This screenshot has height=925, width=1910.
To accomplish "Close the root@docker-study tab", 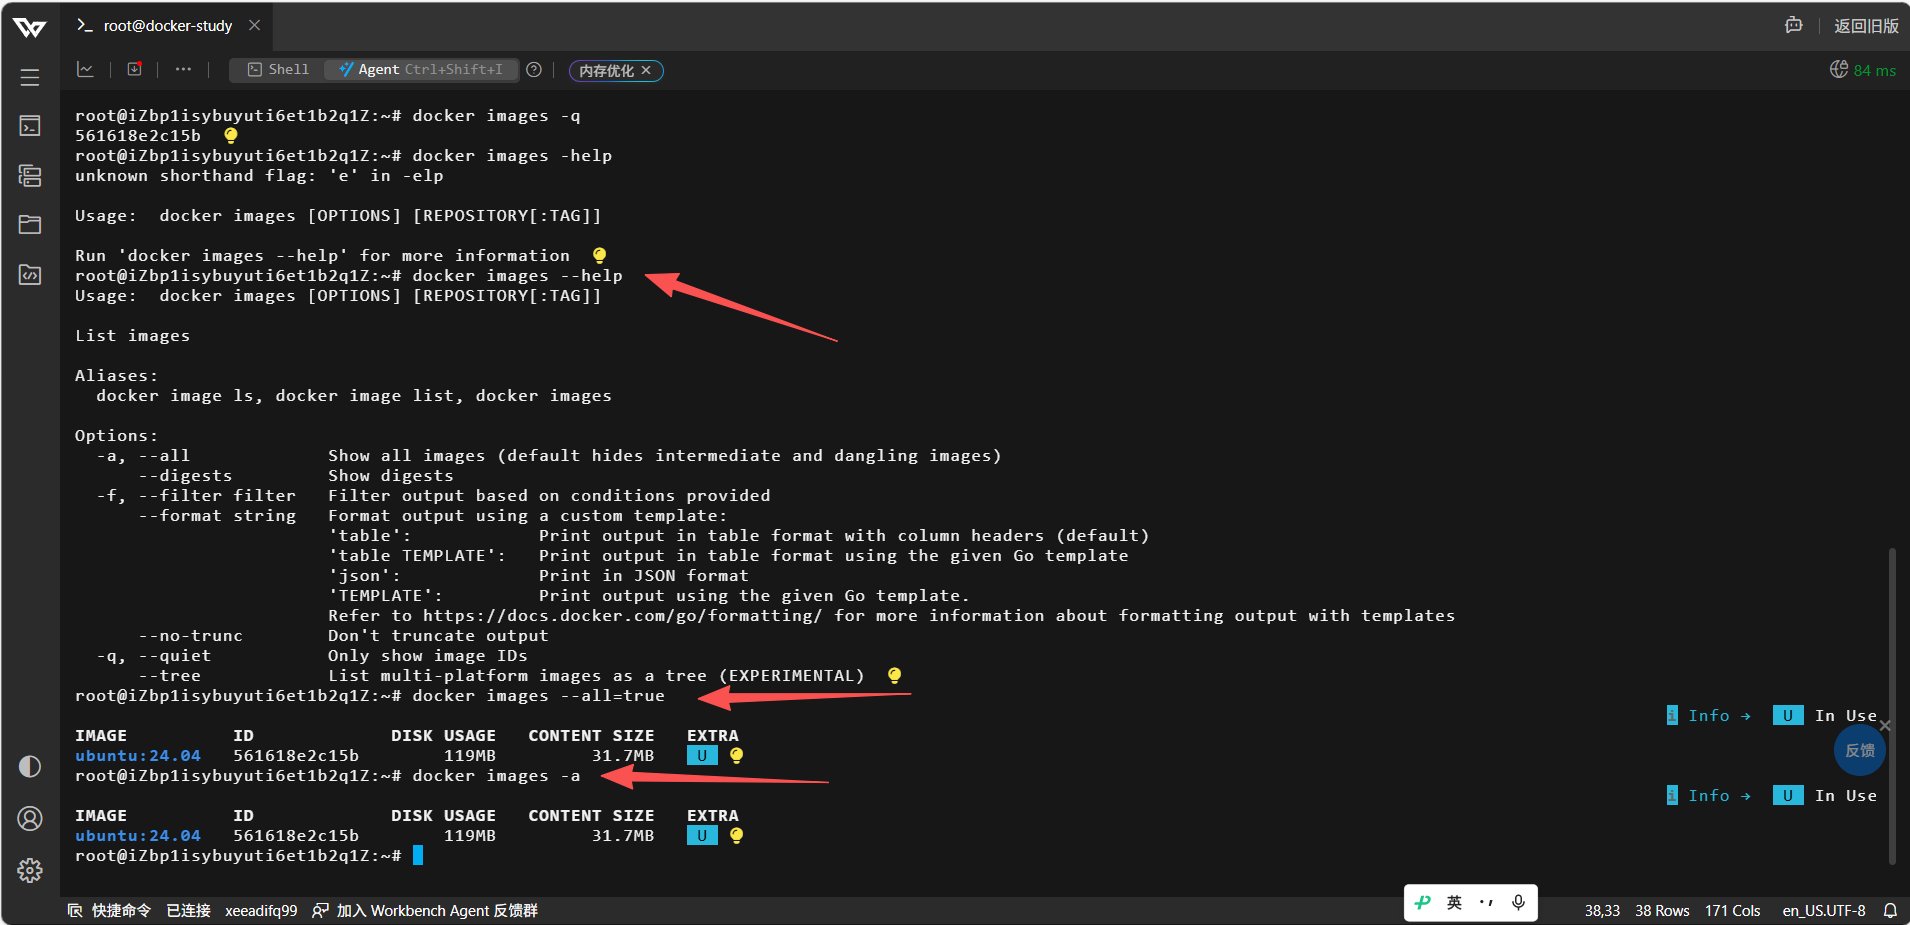I will 255,25.
